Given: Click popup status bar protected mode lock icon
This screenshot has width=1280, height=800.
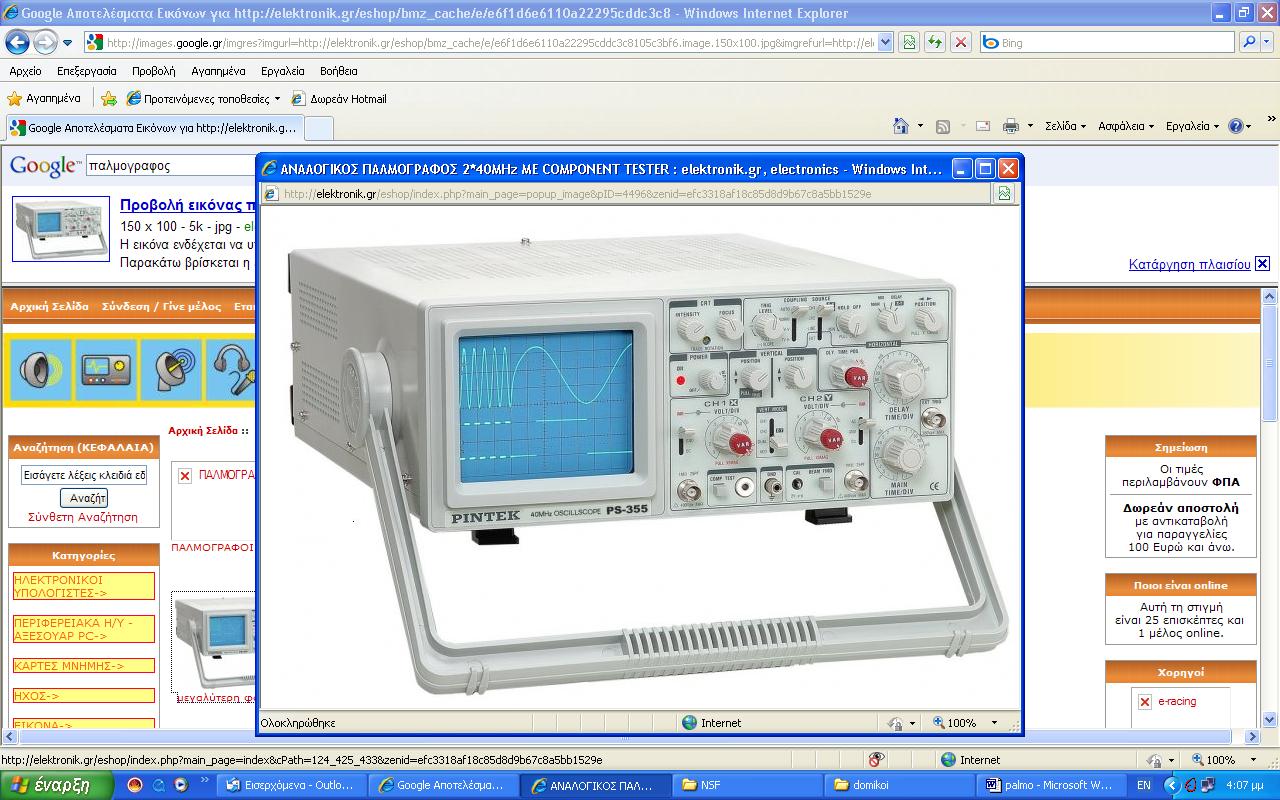Looking at the screenshot, I should [x=897, y=723].
